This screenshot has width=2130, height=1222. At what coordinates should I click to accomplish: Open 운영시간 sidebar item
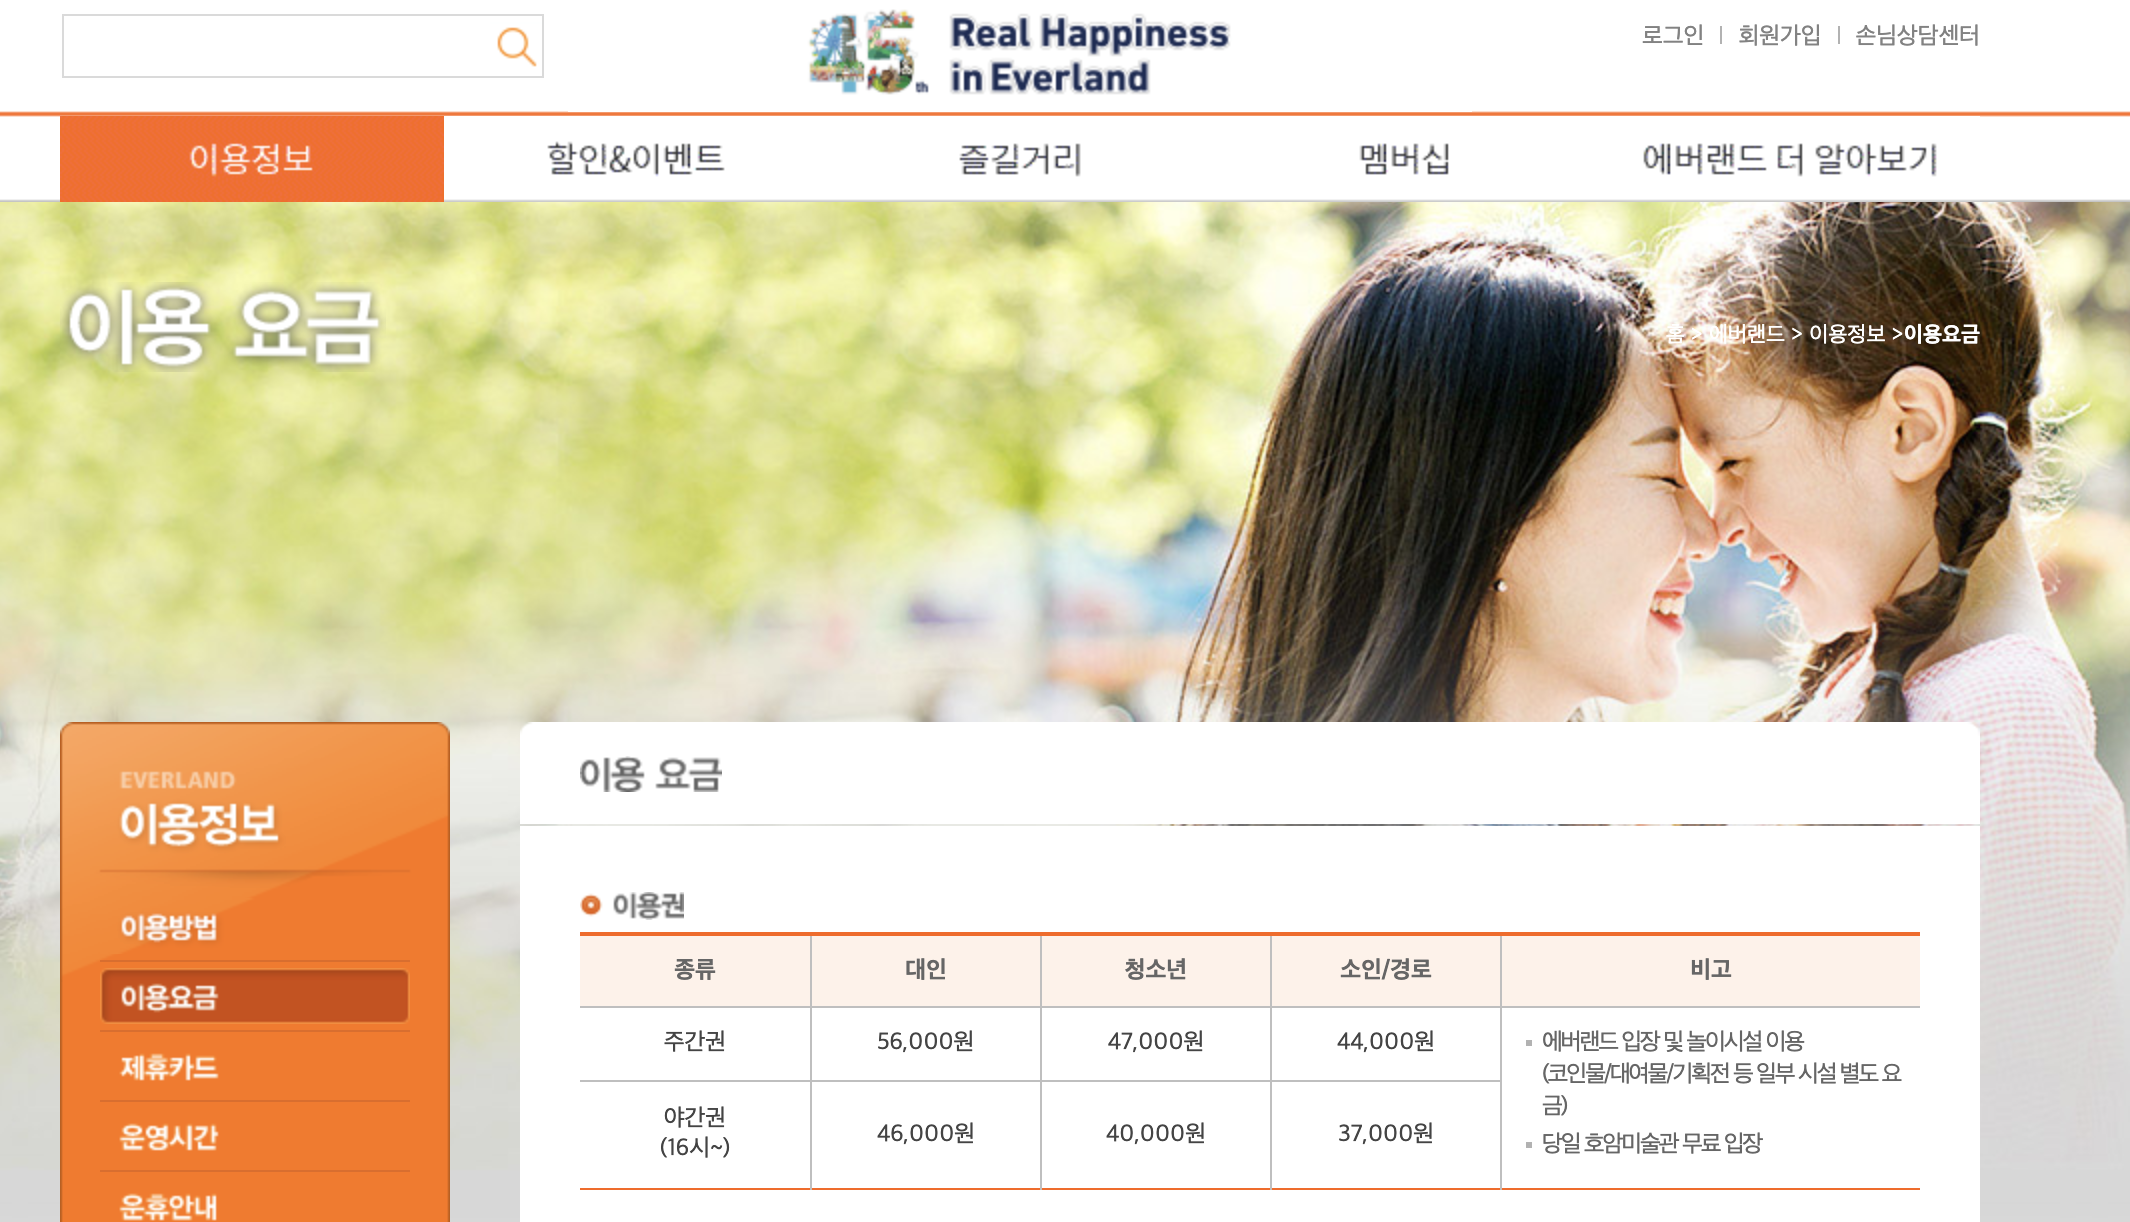(169, 1137)
